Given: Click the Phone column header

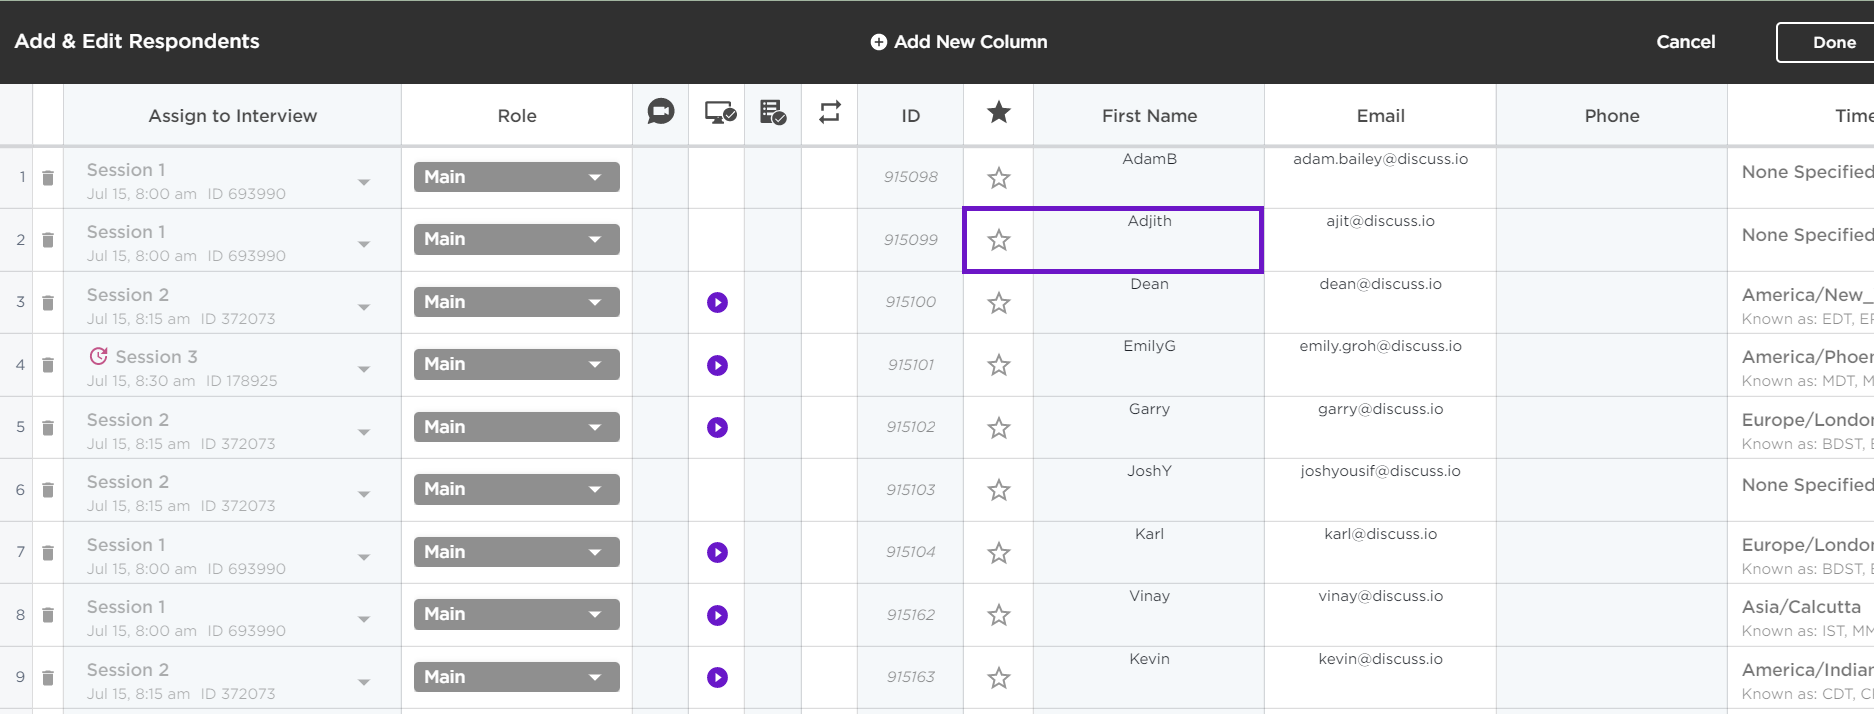Looking at the screenshot, I should click(x=1612, y=116).
